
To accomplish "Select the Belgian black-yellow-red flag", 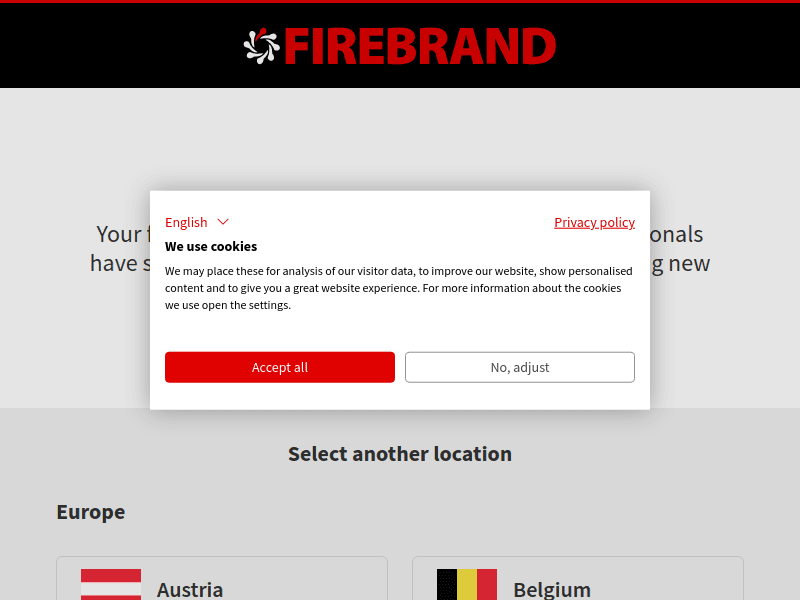I will [466, 584].
